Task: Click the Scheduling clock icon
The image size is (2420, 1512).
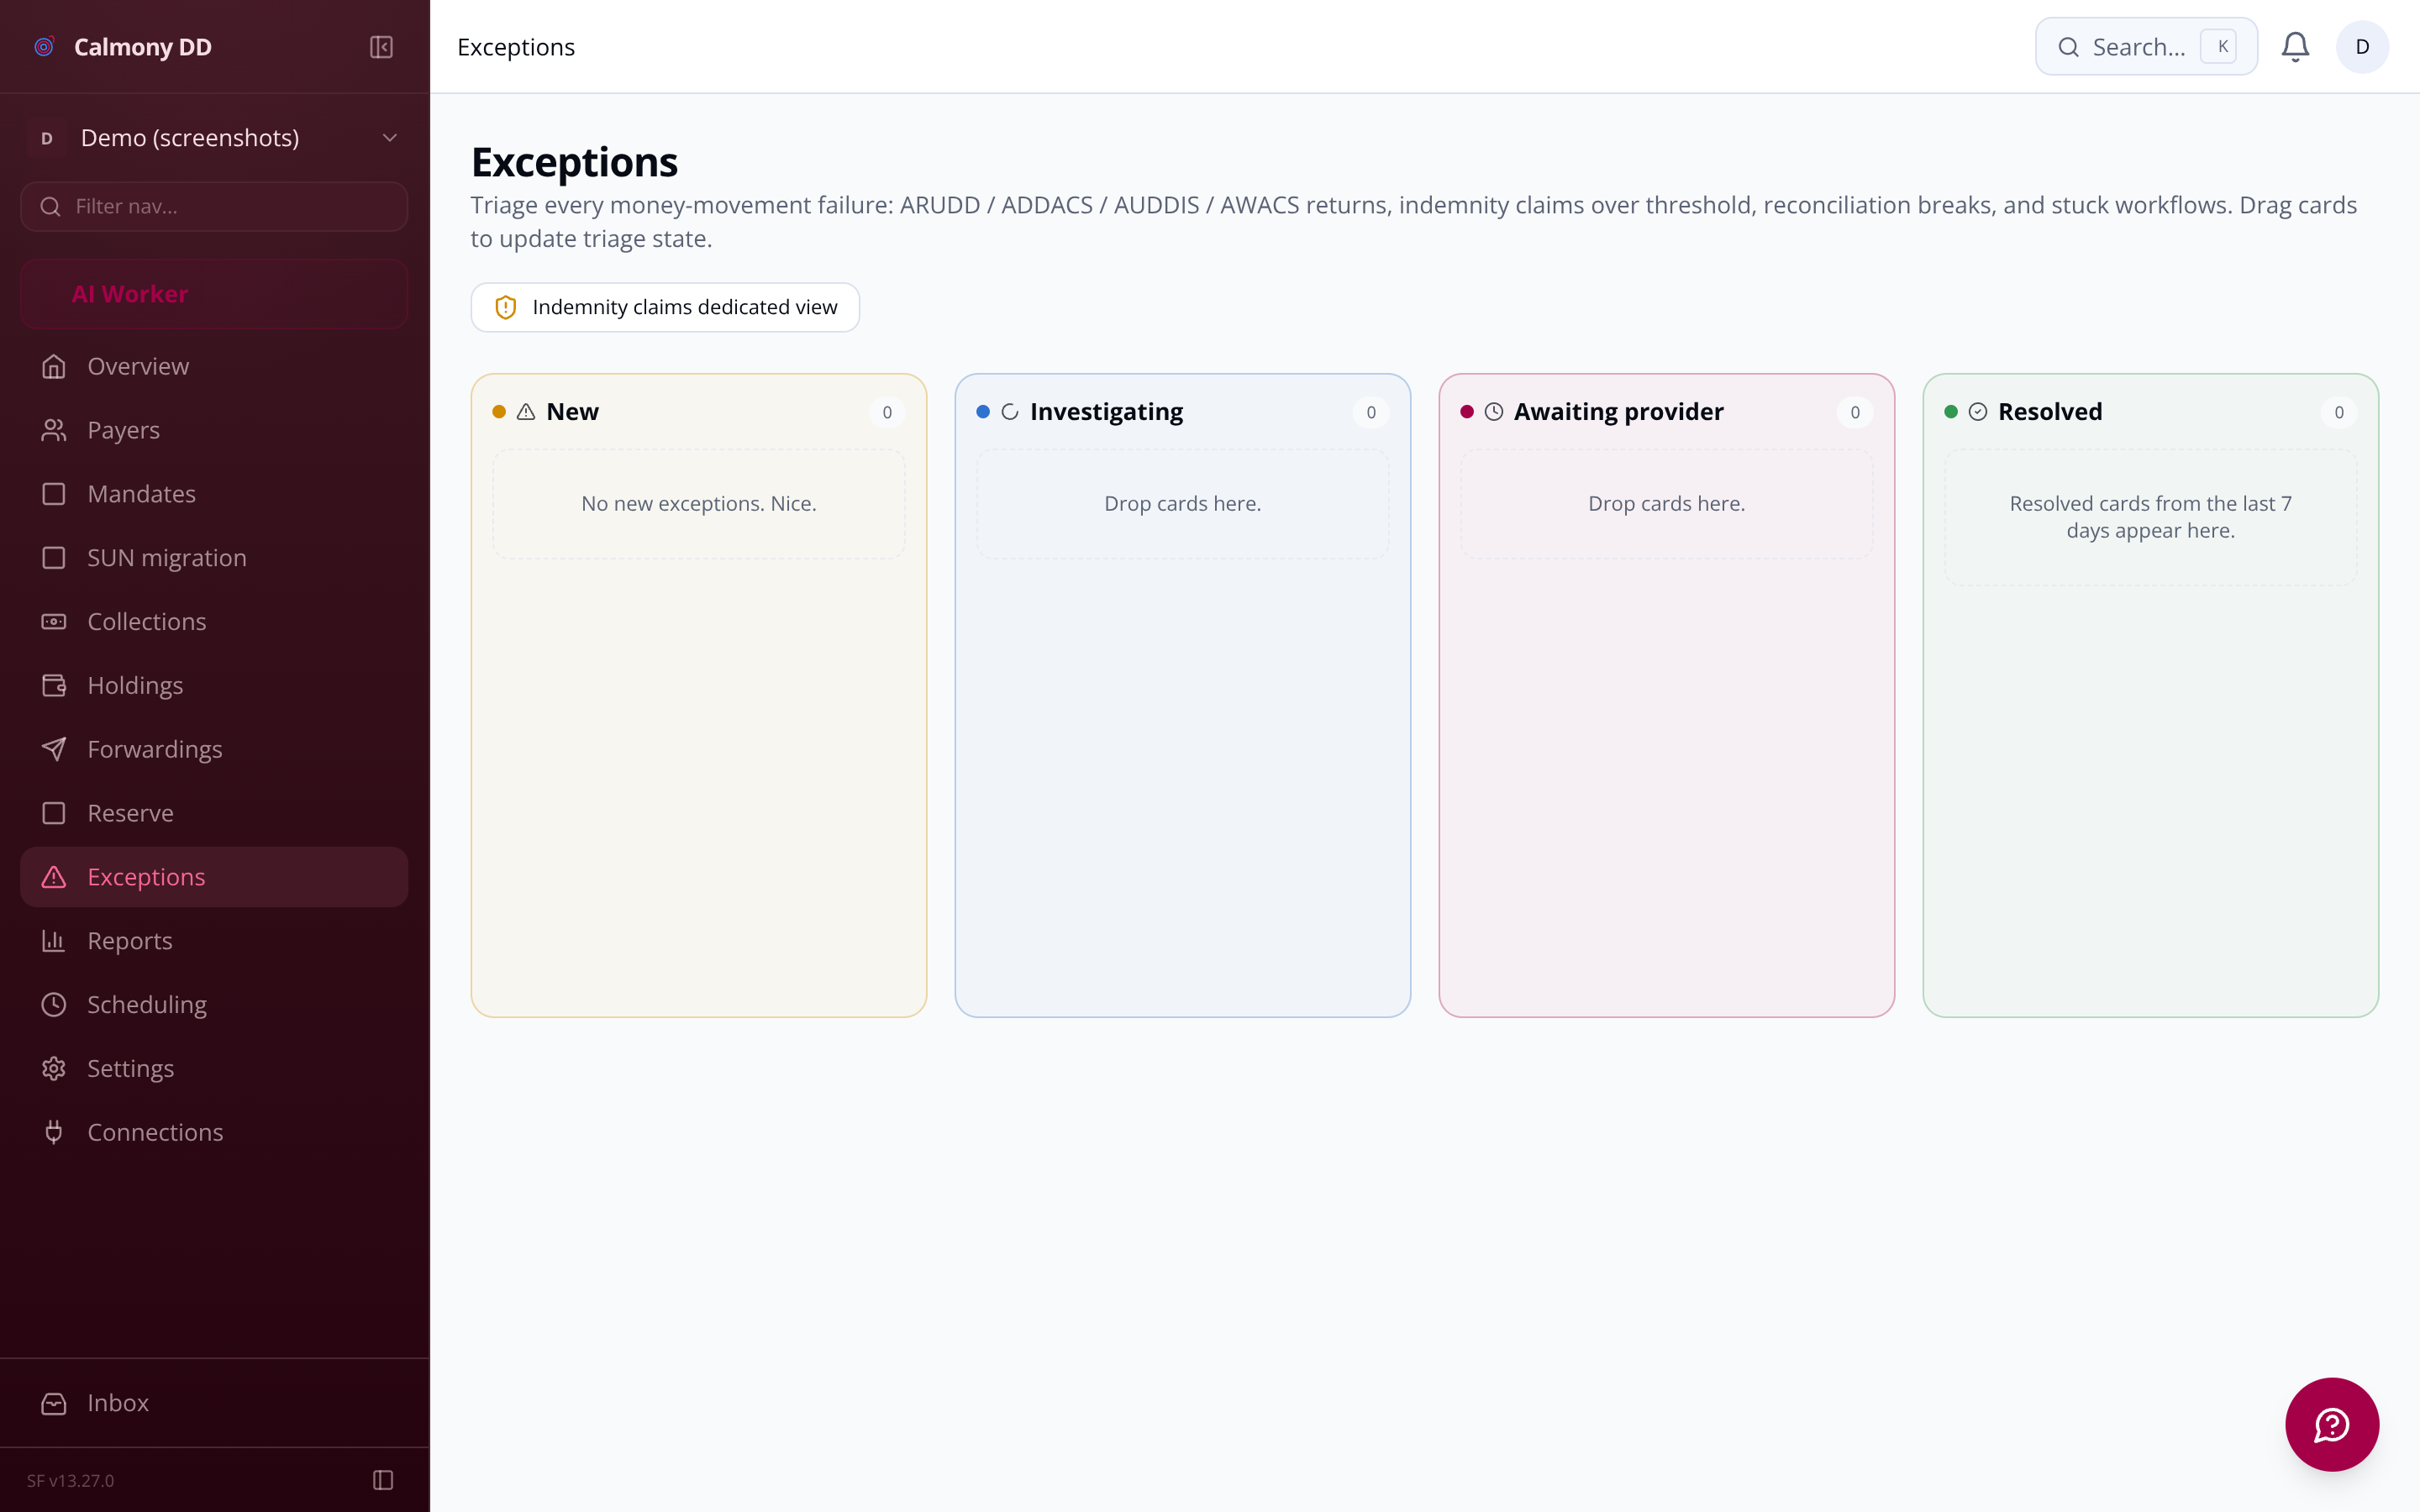Action: tap(54, 1005)
